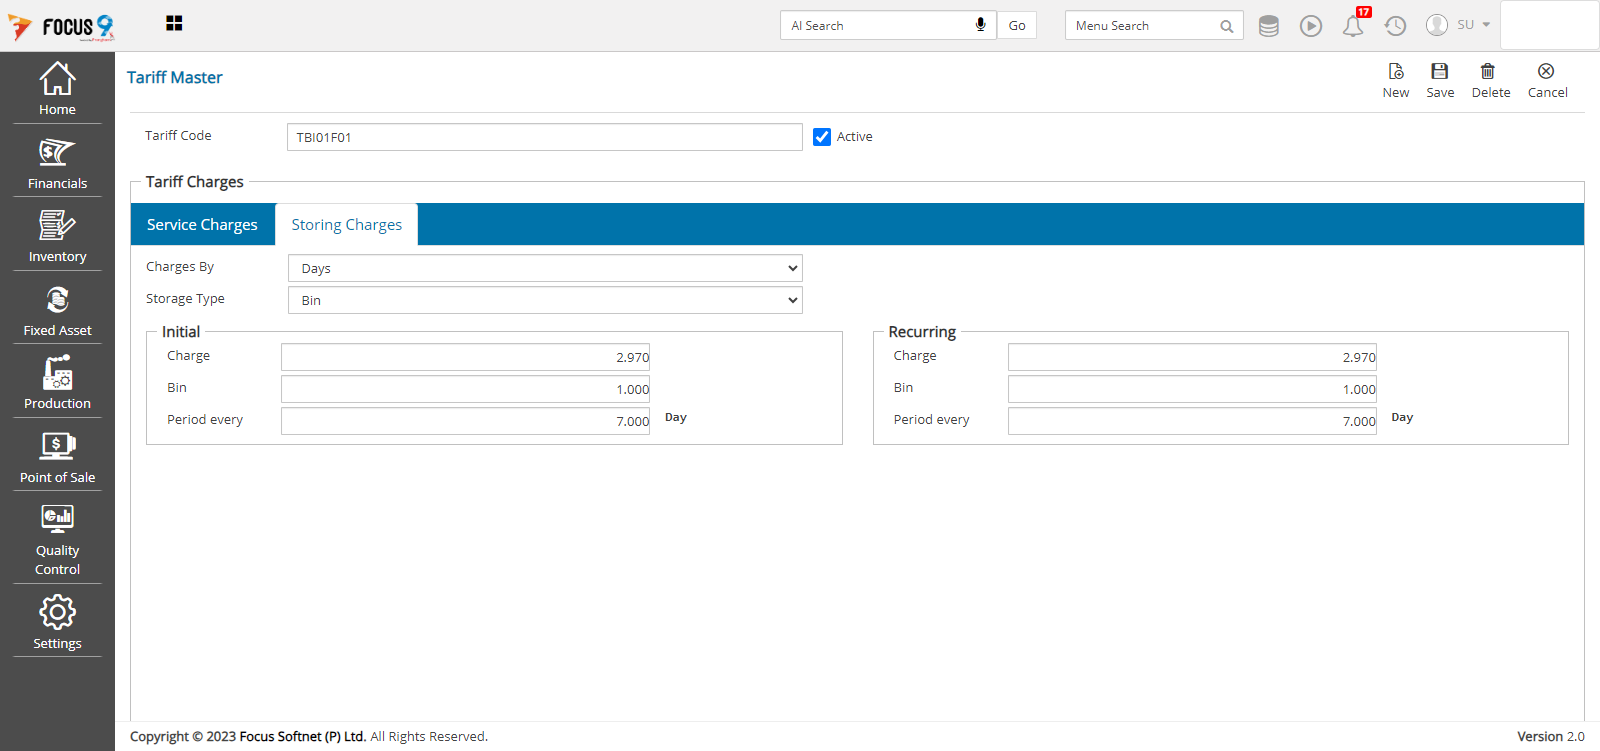The height and width of the screenshot is (751, 1600).
Task: Go to Production module
Action: [57, 383]
